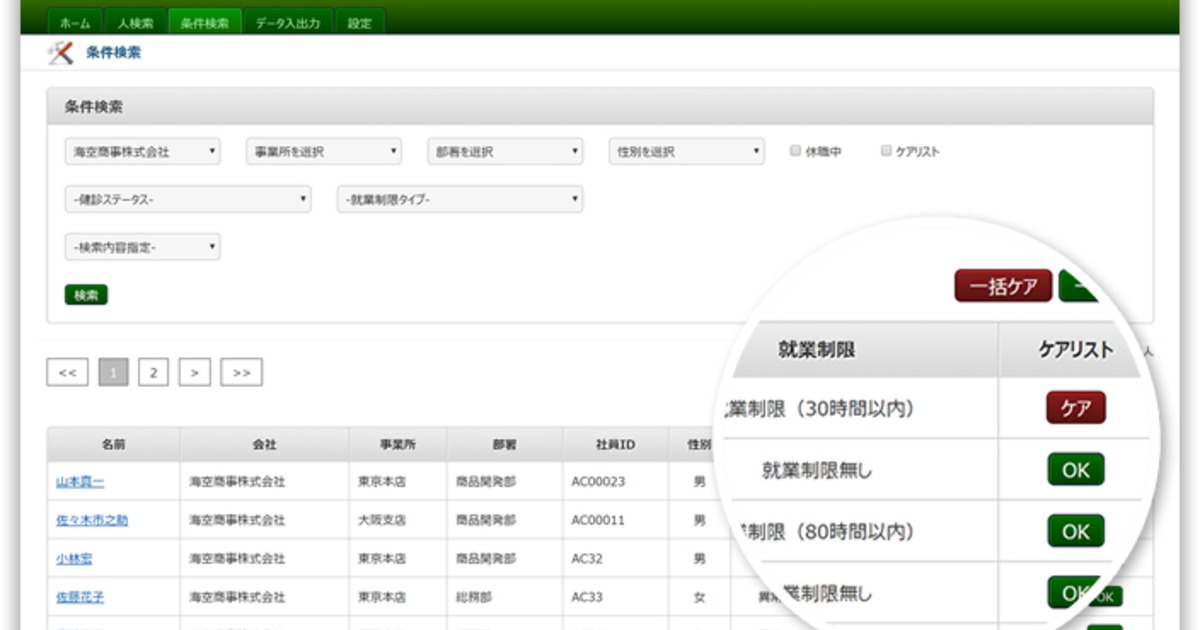Open employee link 山本真一
Viewport: 1200px width, 630px height.
(80, 482)
